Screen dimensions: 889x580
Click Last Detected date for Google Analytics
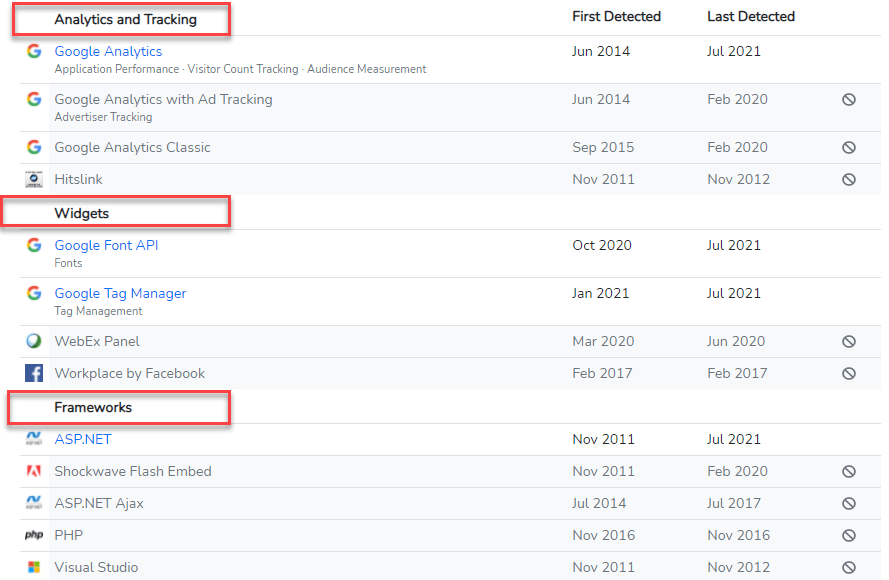pyautogui.click(x=734, y=51)
